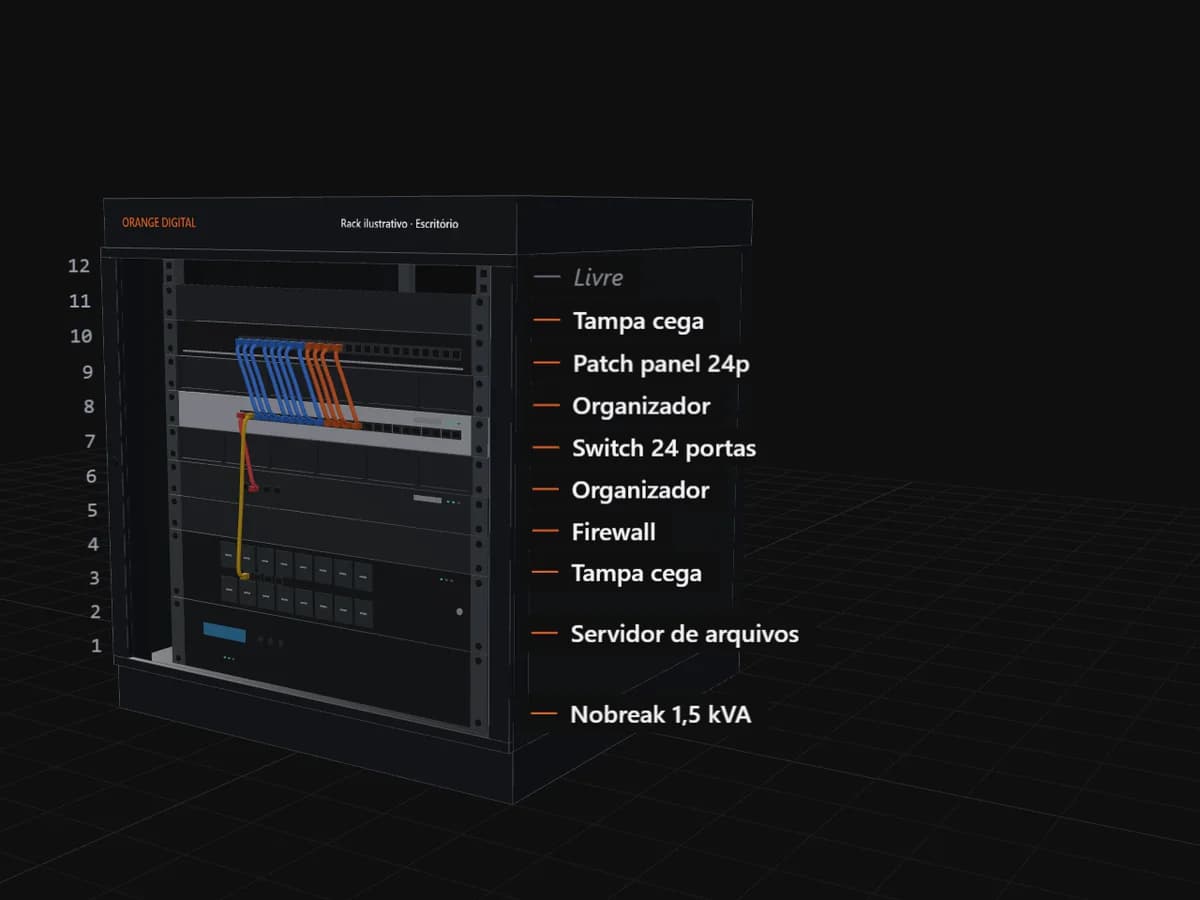Click rack unit number 8
This screenshot has width=1200, height=900.
coord(89,407)
